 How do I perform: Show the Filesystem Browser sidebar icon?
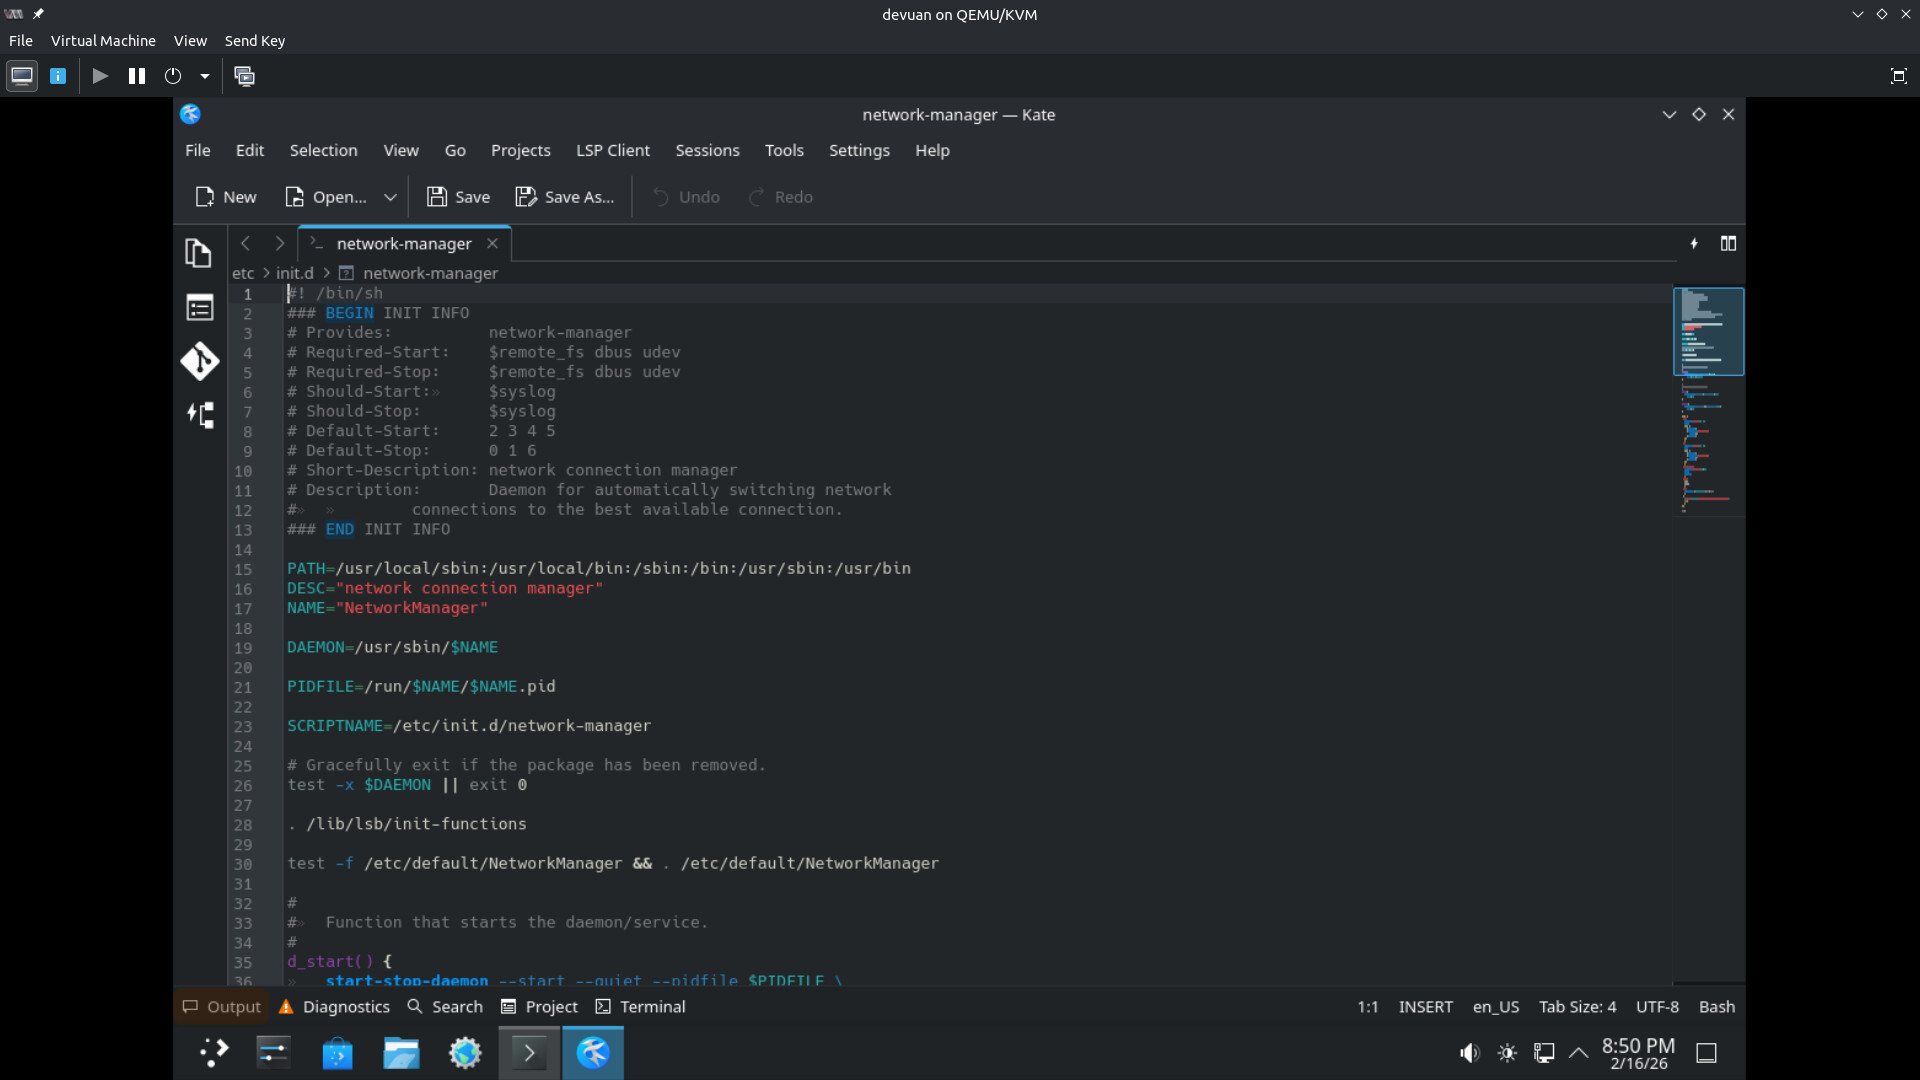(x=199, y=307)
